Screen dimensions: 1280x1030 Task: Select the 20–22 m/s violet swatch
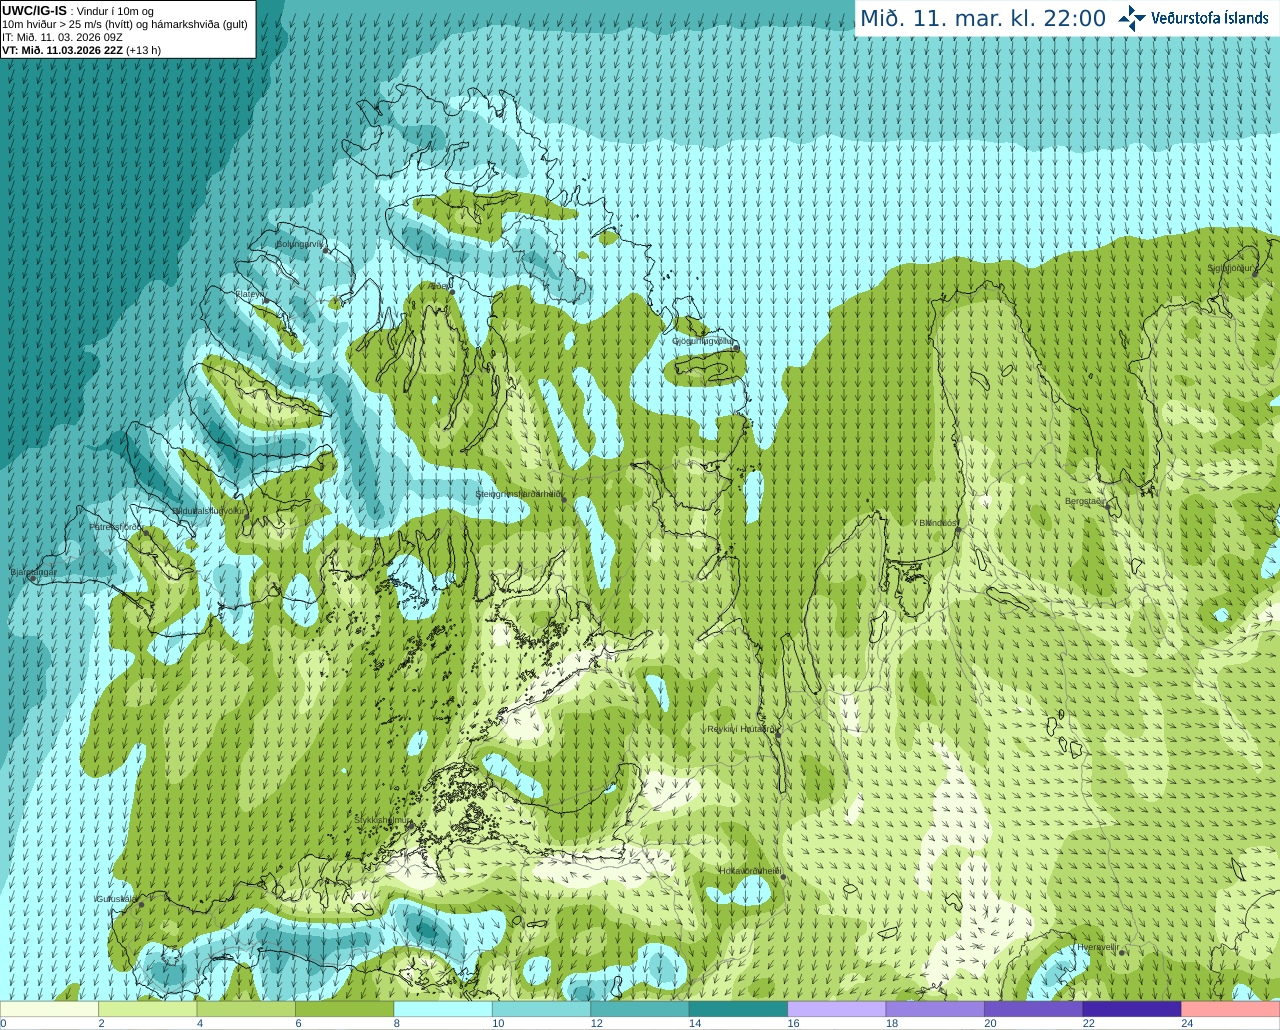click(1034, 1009)
